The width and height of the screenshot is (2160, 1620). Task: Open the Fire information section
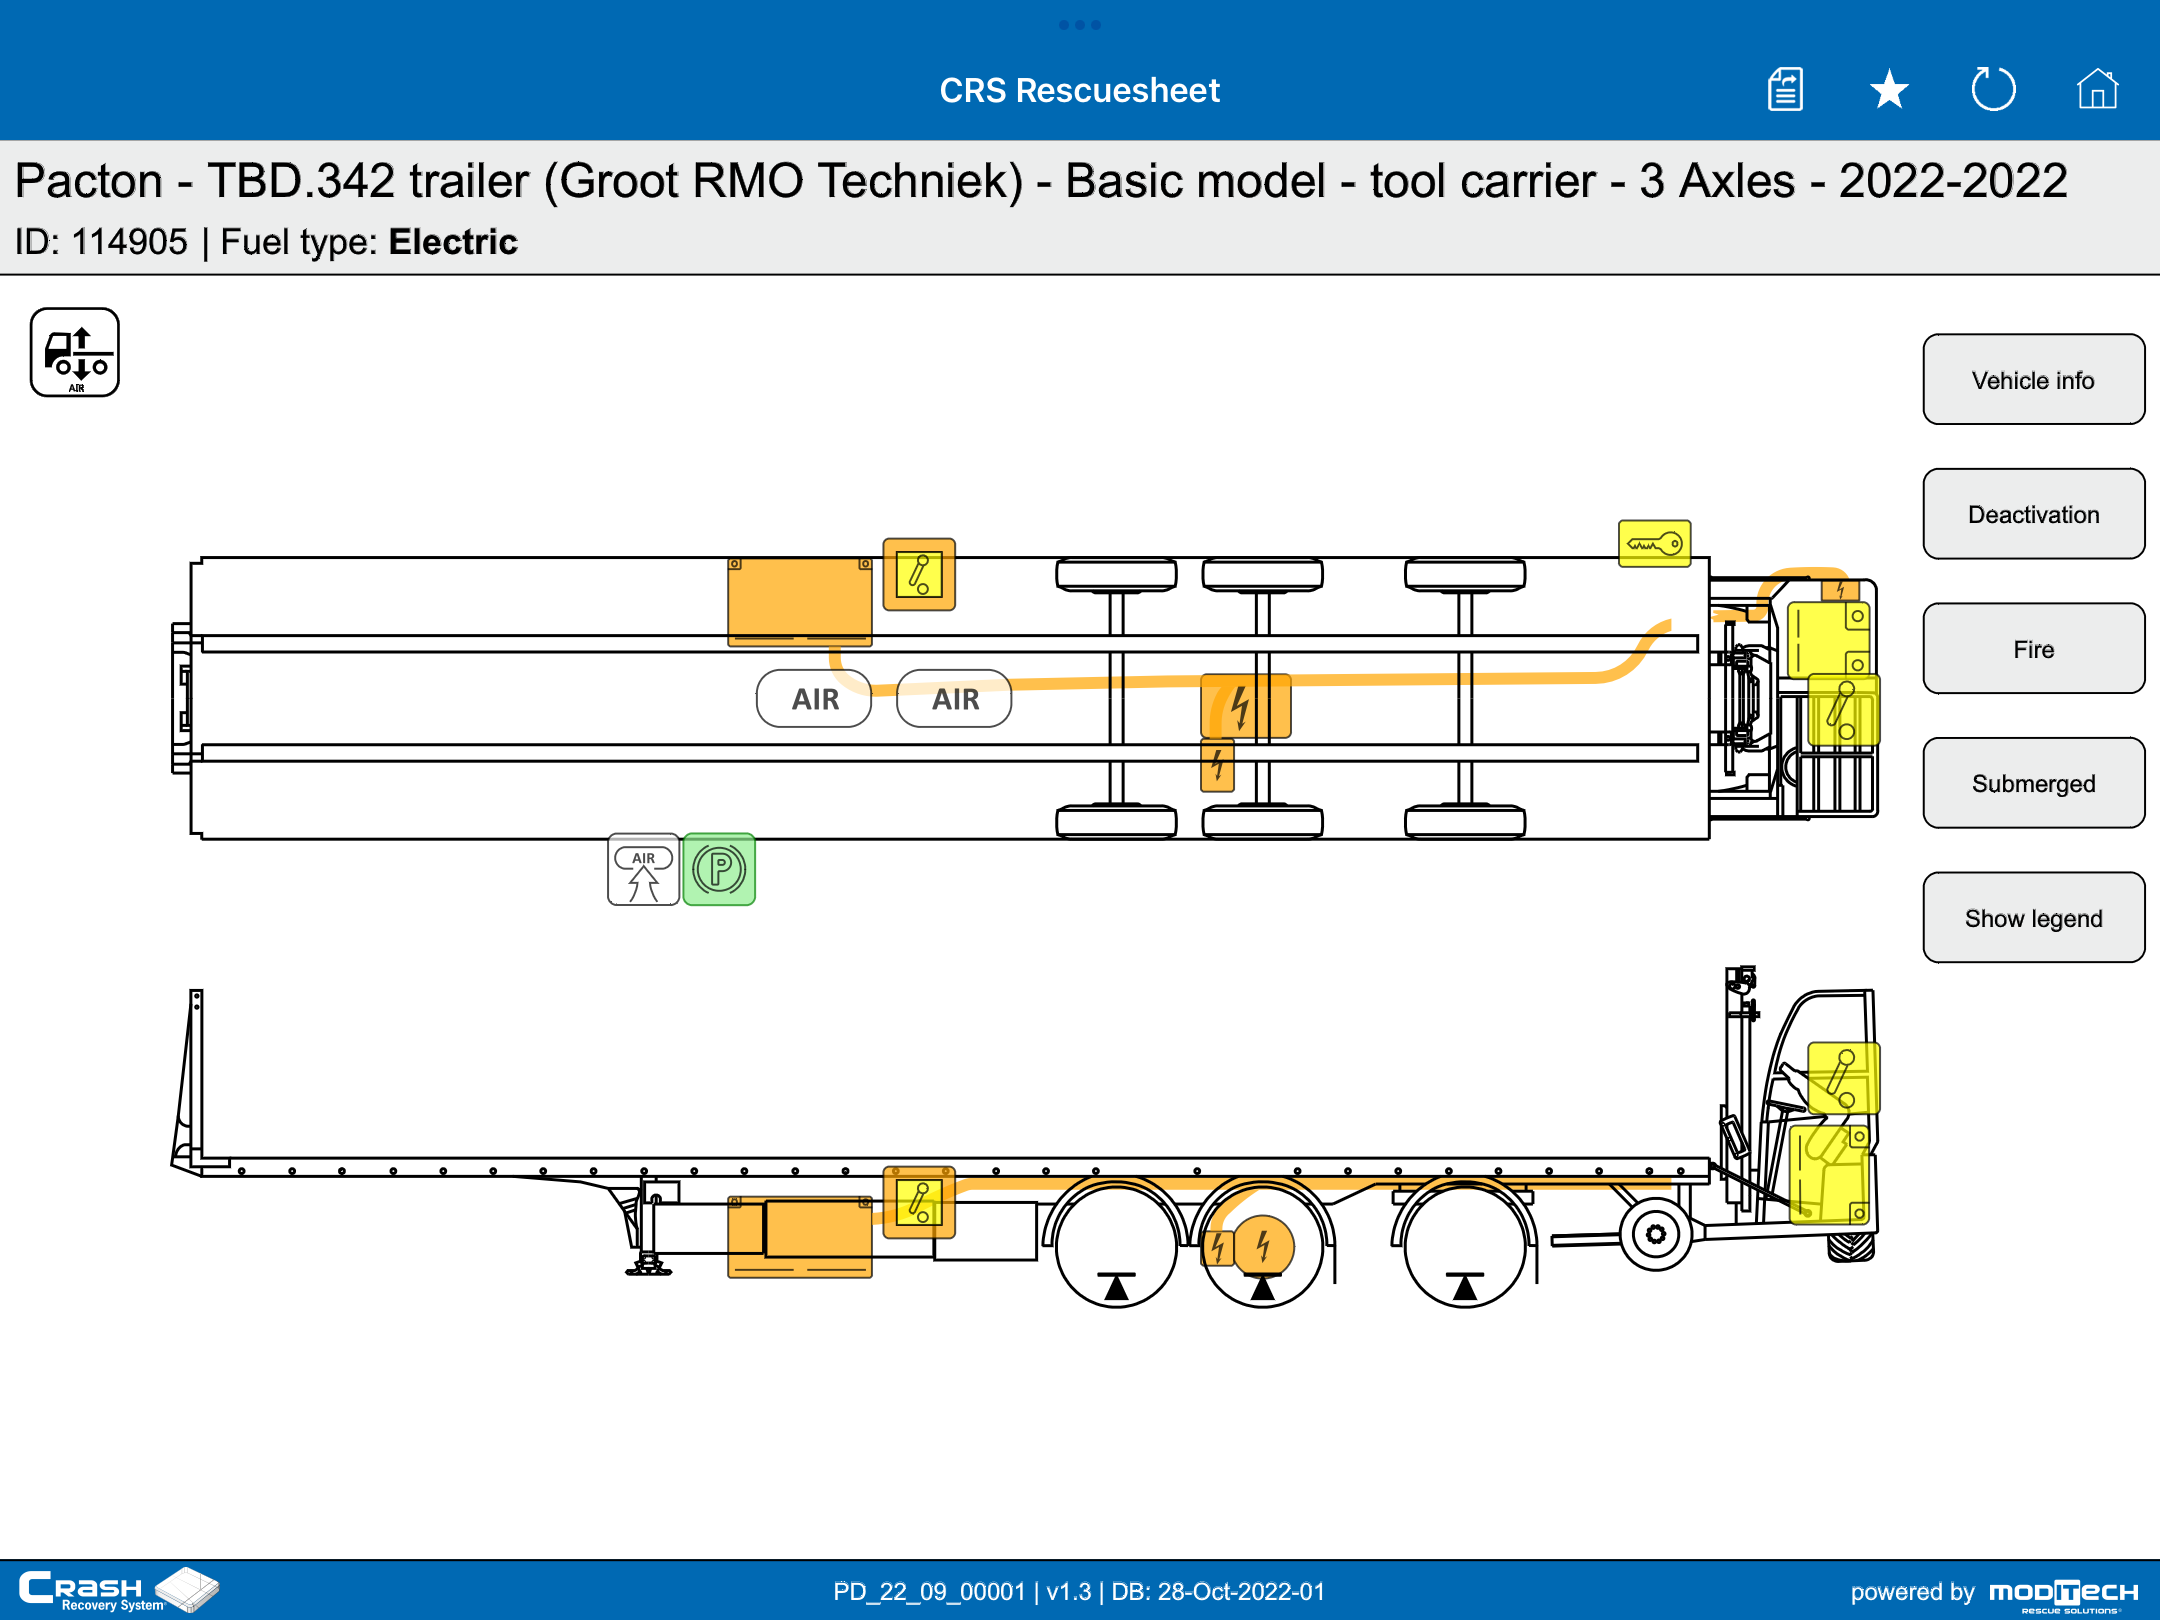2033,649
